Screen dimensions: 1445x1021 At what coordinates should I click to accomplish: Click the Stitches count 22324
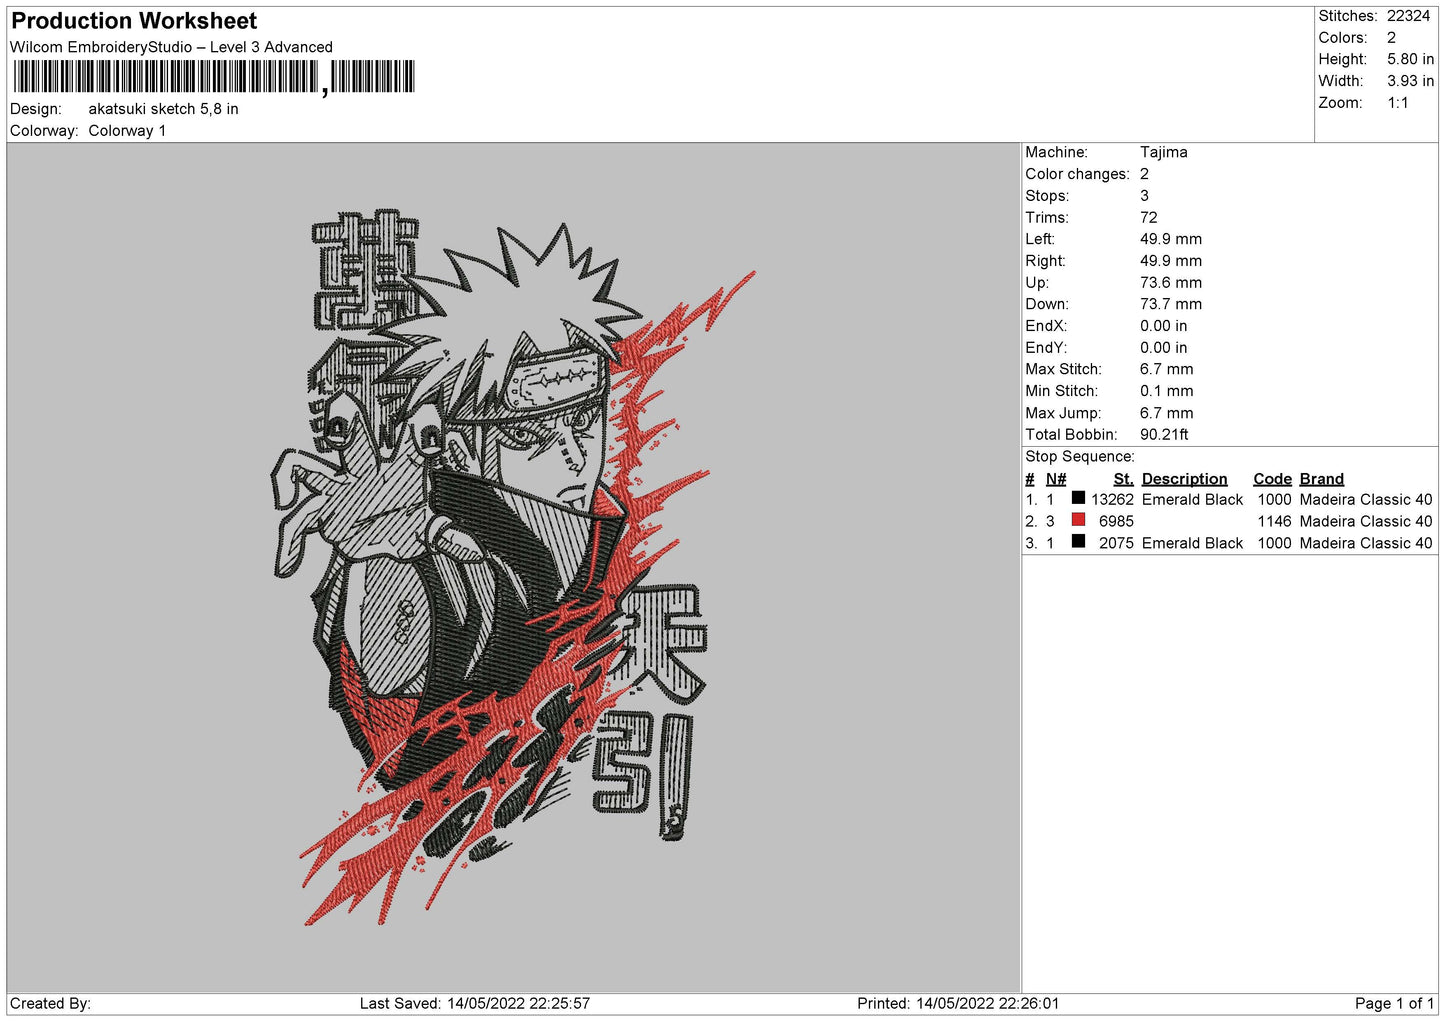pos(1408,16)
